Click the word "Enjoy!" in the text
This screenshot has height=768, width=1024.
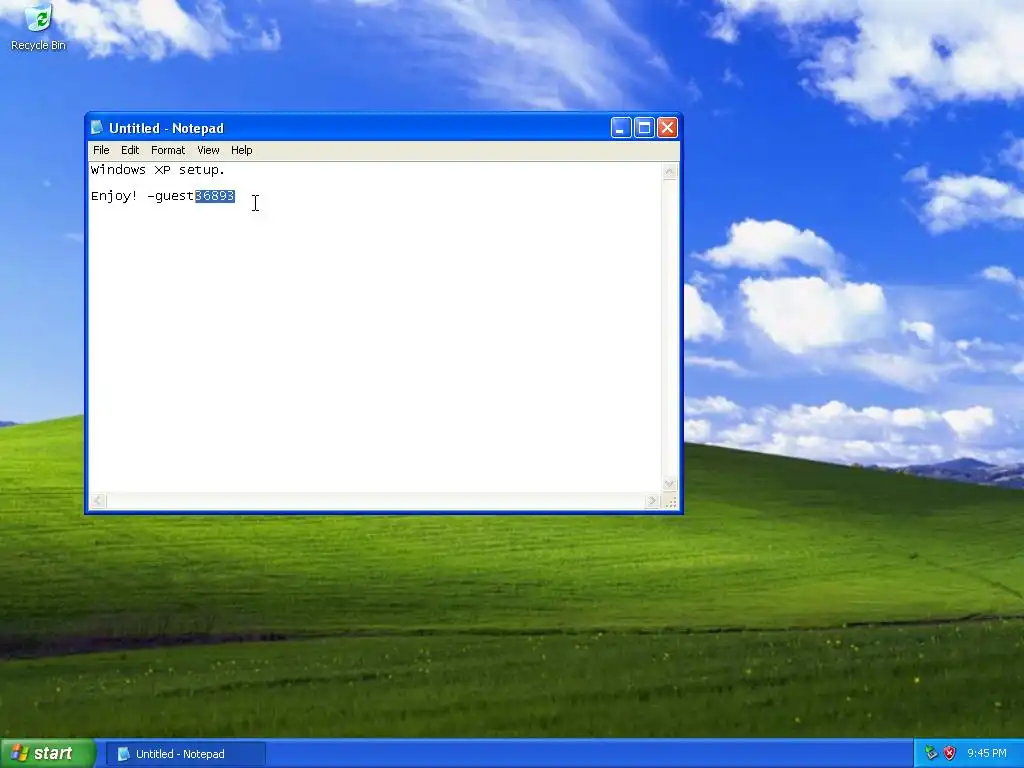114,196
